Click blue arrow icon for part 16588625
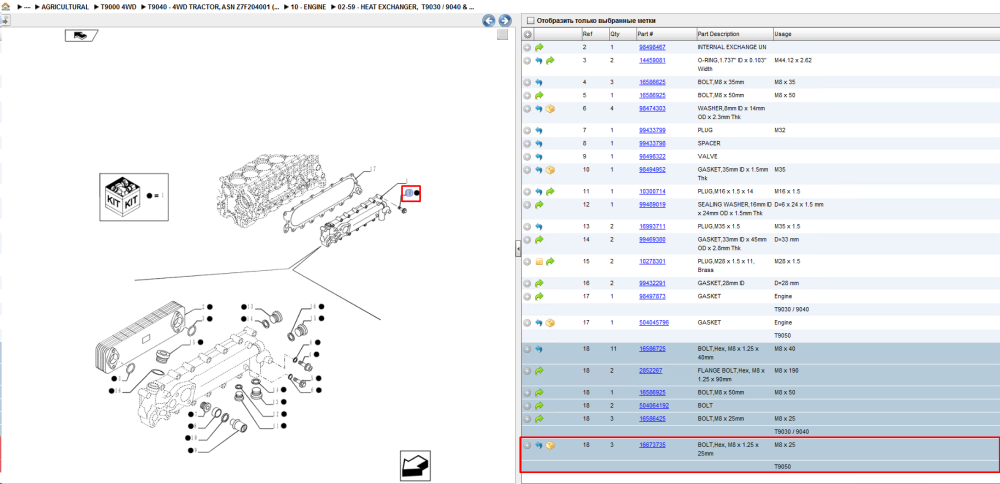Screen dimensions: 1000x484 [539, 82]
